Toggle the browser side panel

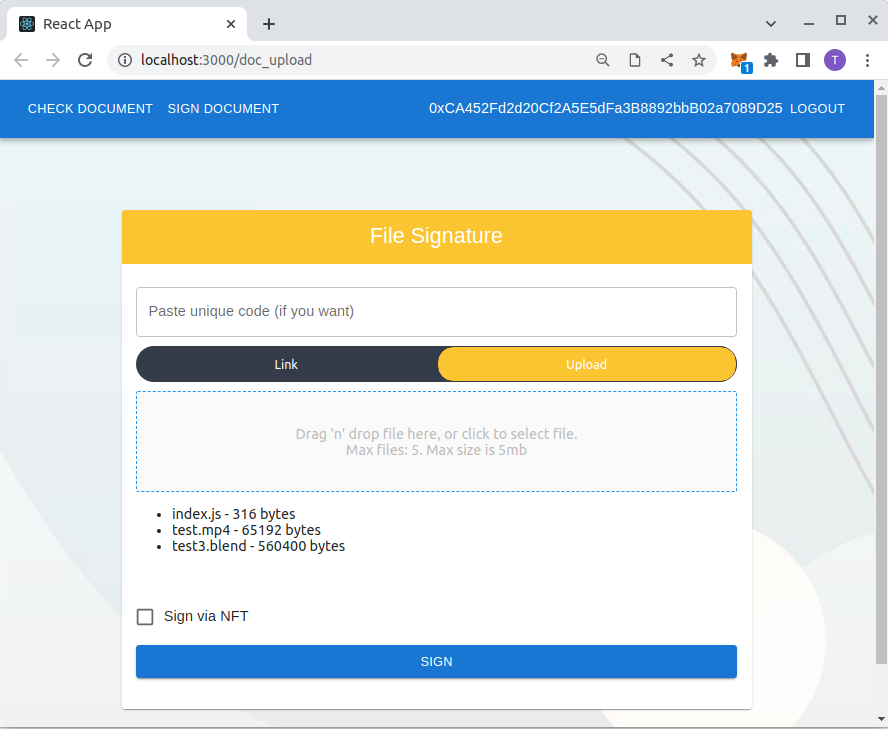802,60
